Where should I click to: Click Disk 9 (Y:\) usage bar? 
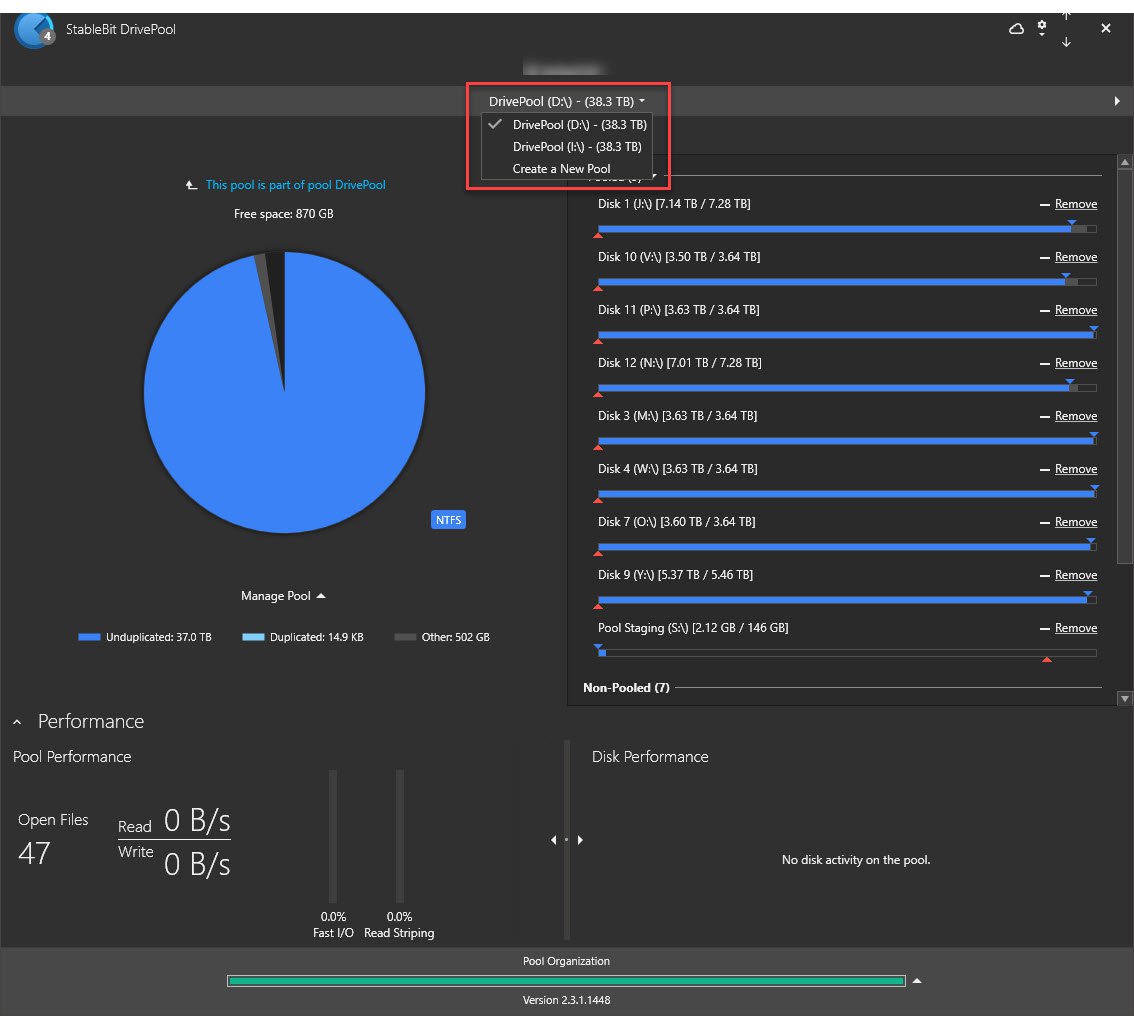(x=847, y=600)
